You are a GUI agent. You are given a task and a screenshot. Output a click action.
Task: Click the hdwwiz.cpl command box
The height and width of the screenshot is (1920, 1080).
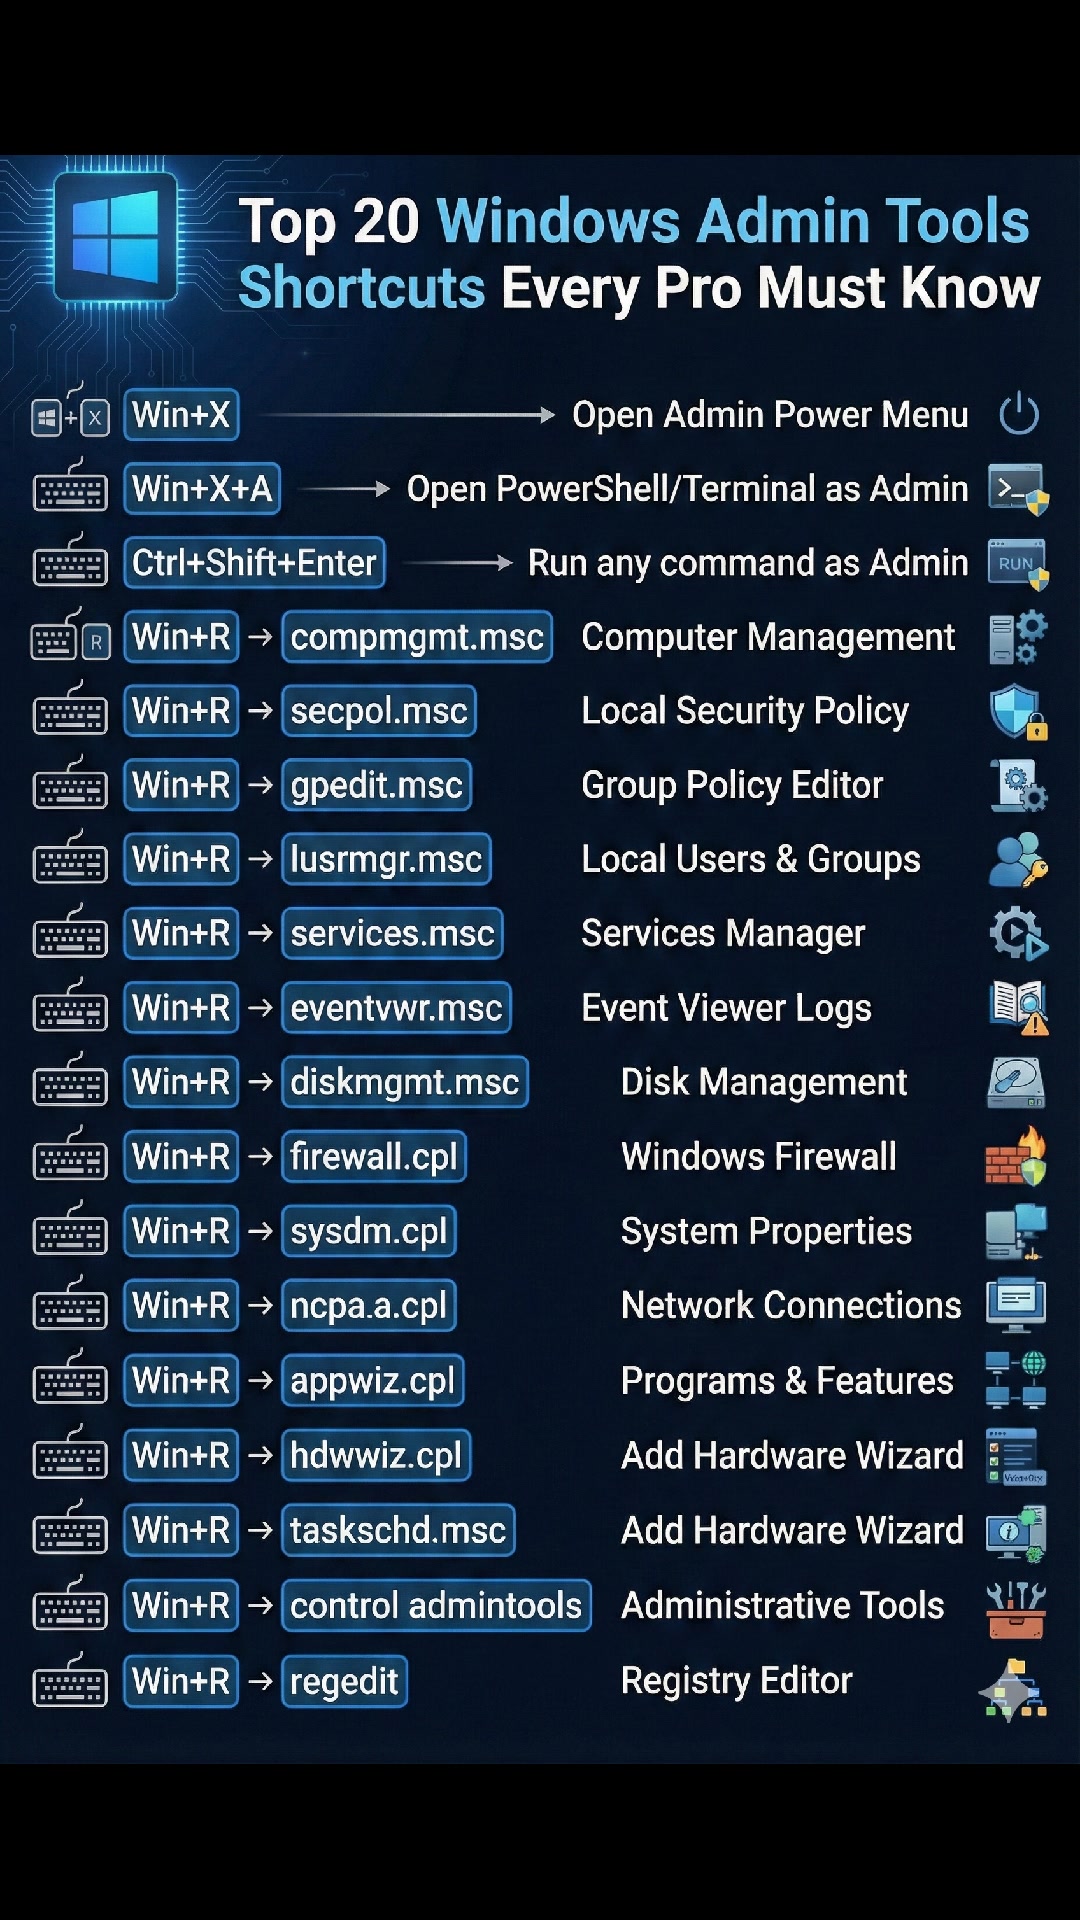click(x=376, y=1455)
